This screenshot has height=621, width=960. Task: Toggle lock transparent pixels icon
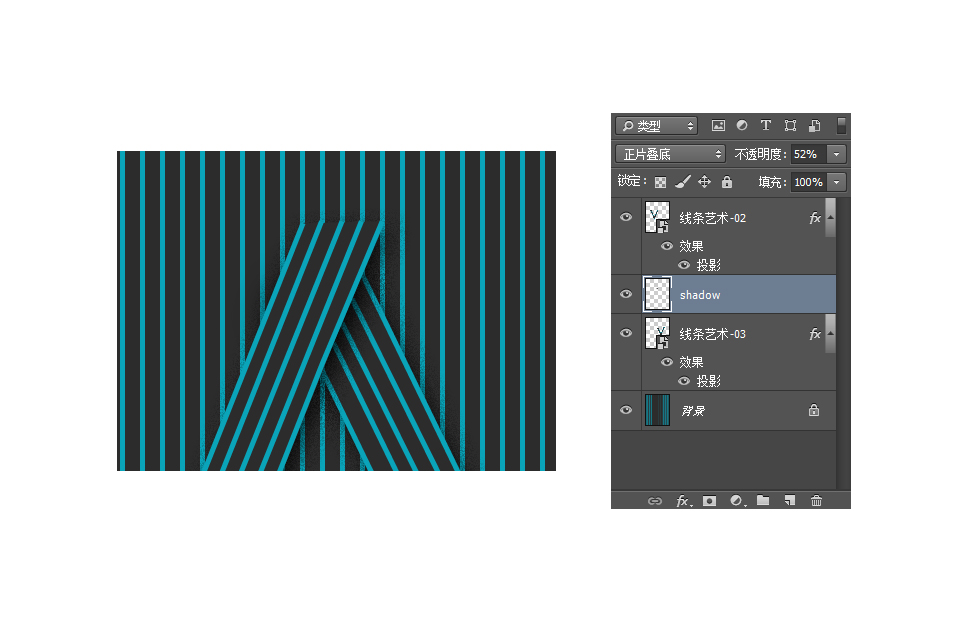(x=660, y=182)
